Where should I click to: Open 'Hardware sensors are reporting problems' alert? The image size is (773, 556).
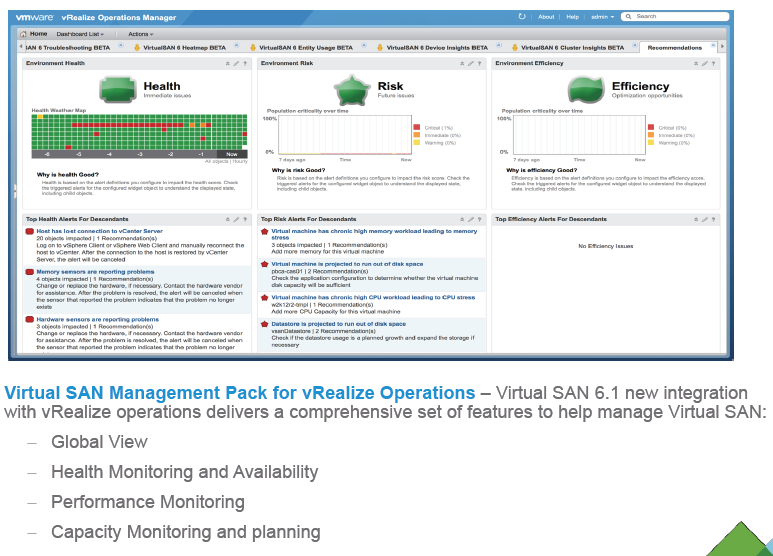point(98,320)
